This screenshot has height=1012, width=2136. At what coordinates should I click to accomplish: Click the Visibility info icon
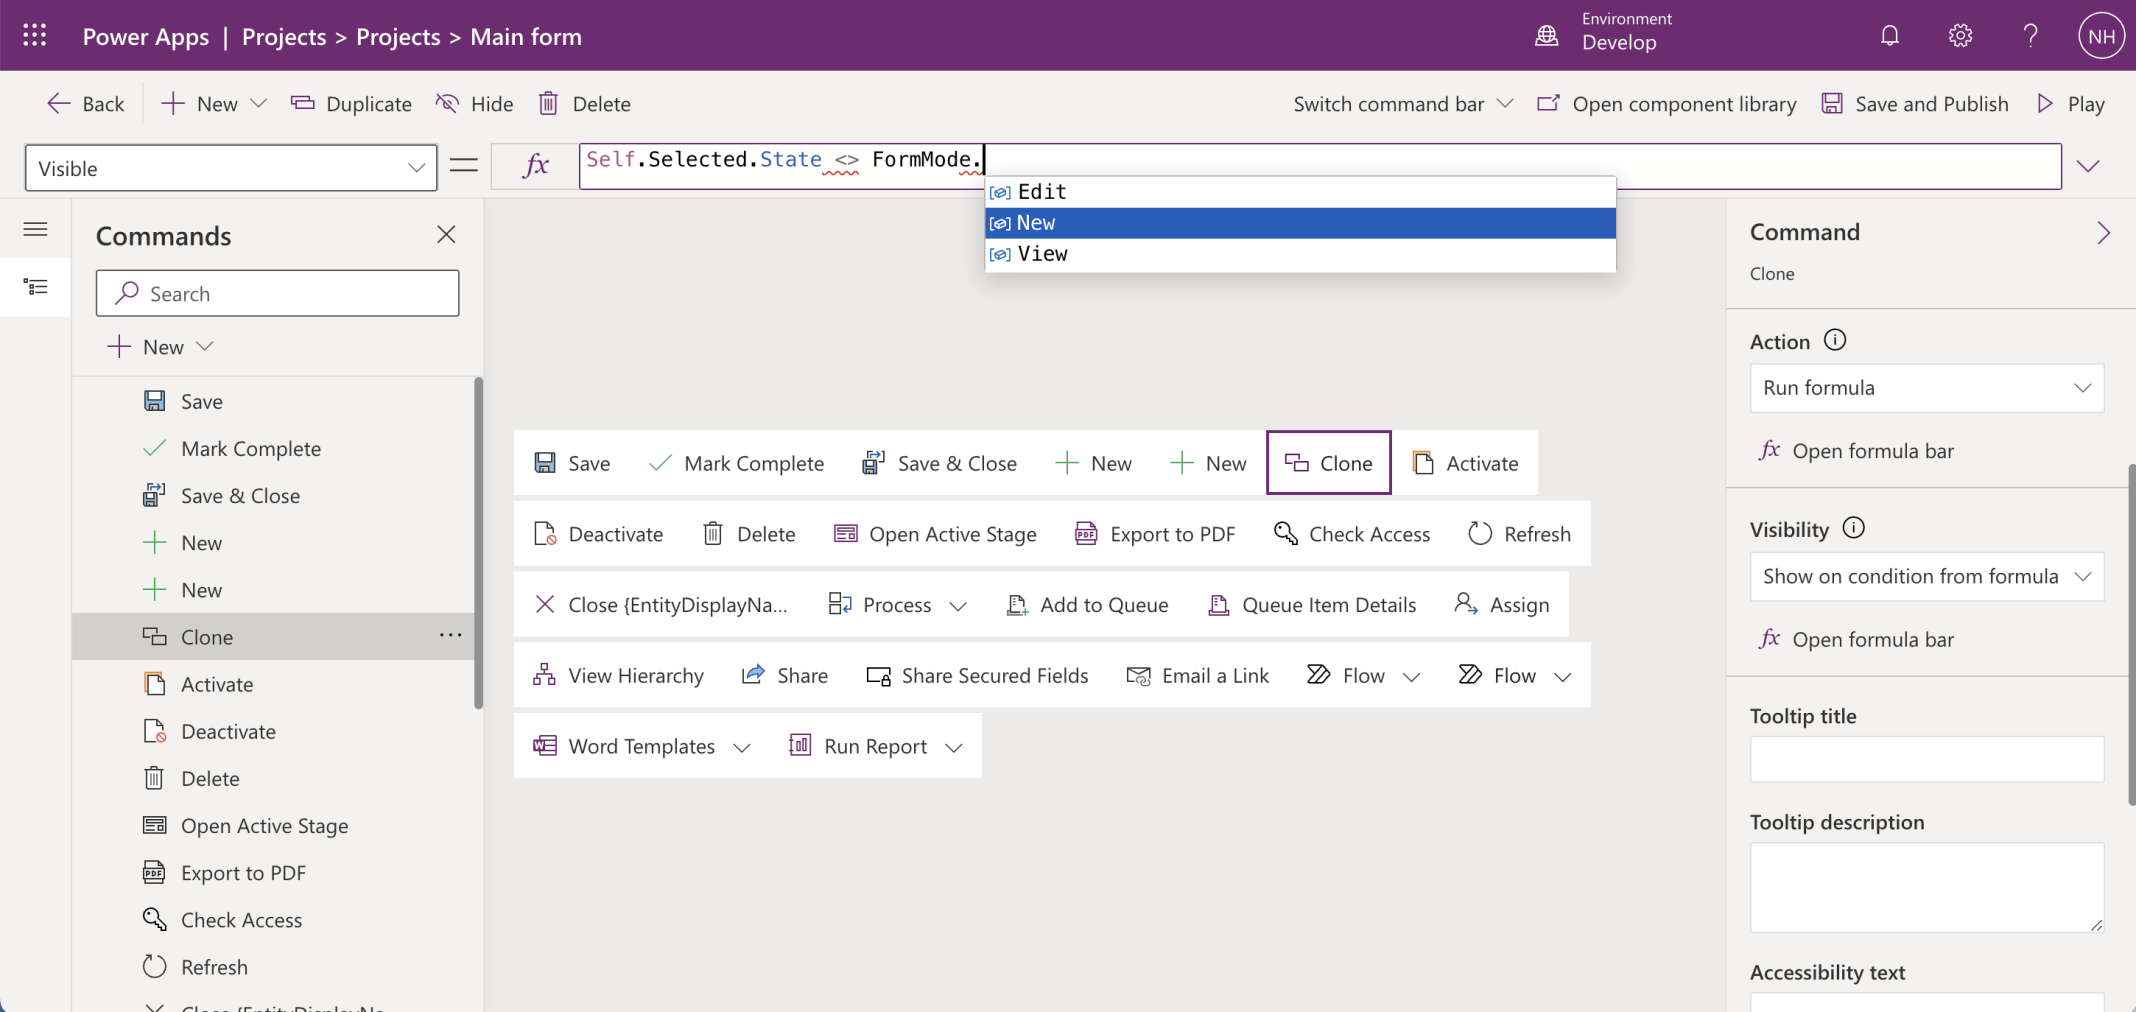click(x=1853, y=528)
